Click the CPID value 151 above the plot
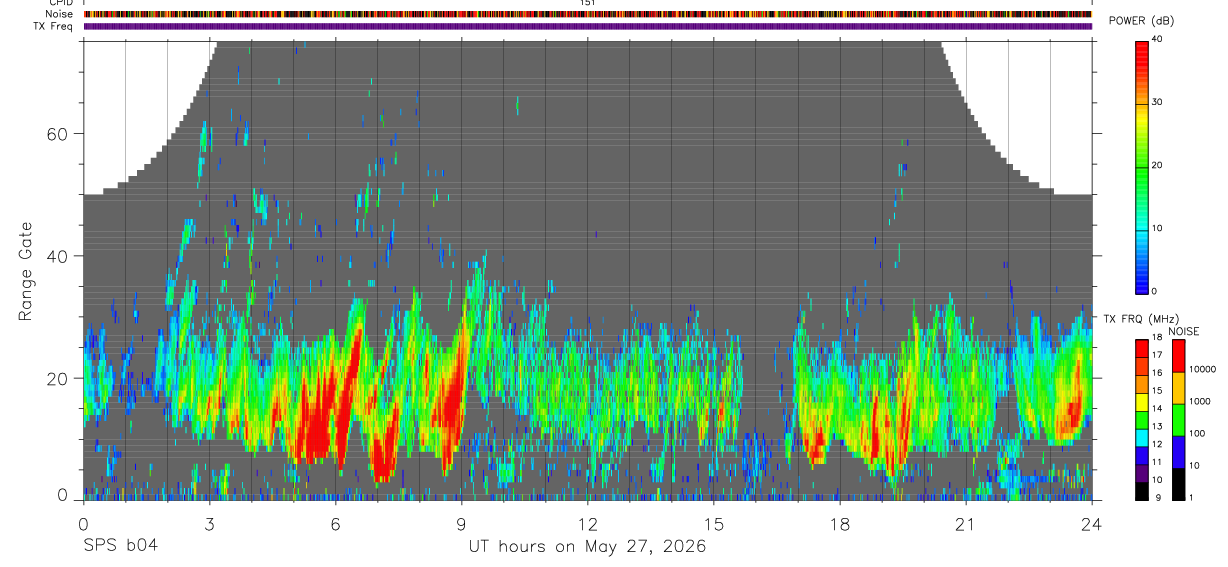Viewport: 1228px width, 567px height. click(x=588, y=3)
